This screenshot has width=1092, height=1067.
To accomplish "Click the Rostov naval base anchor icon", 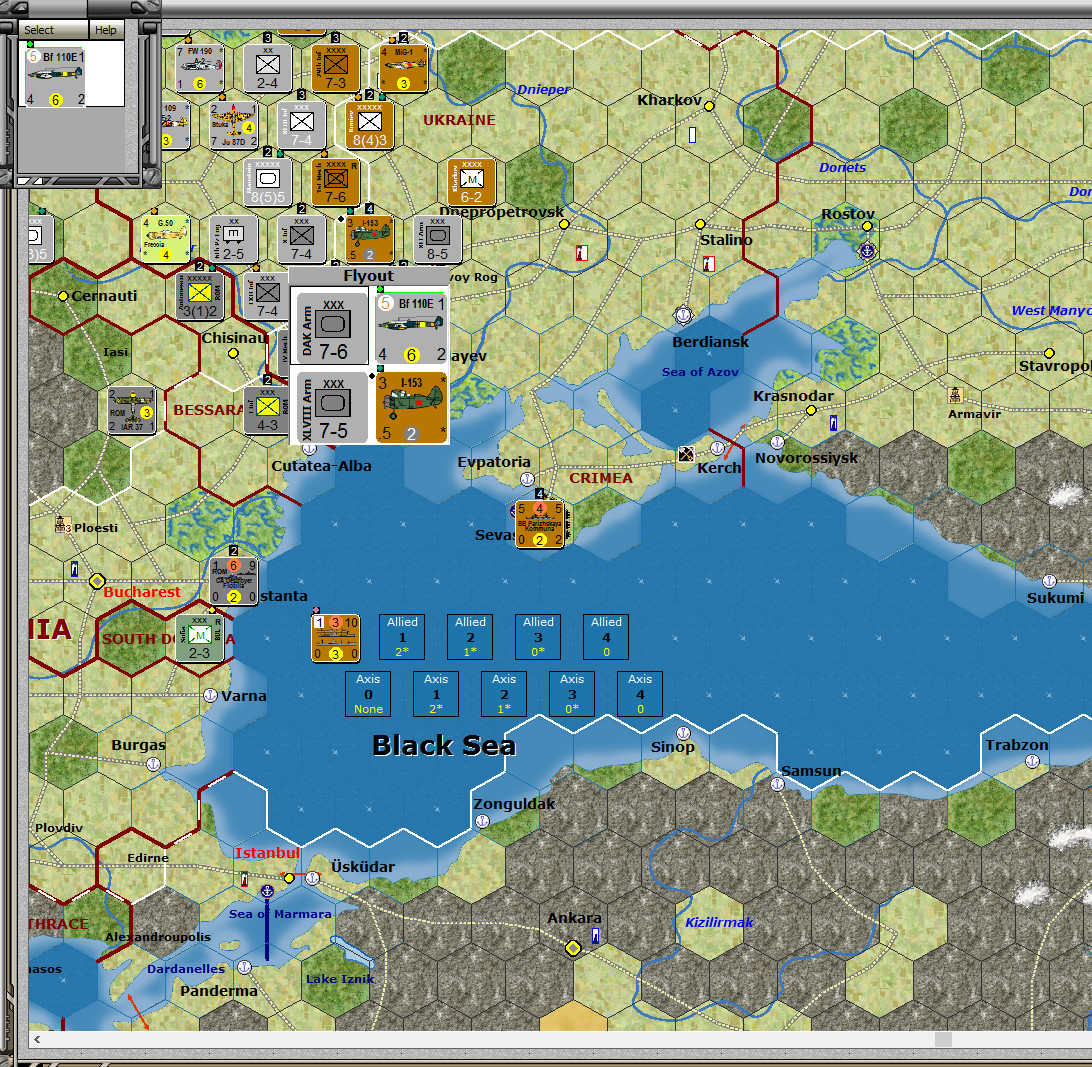I will [867, 251].
